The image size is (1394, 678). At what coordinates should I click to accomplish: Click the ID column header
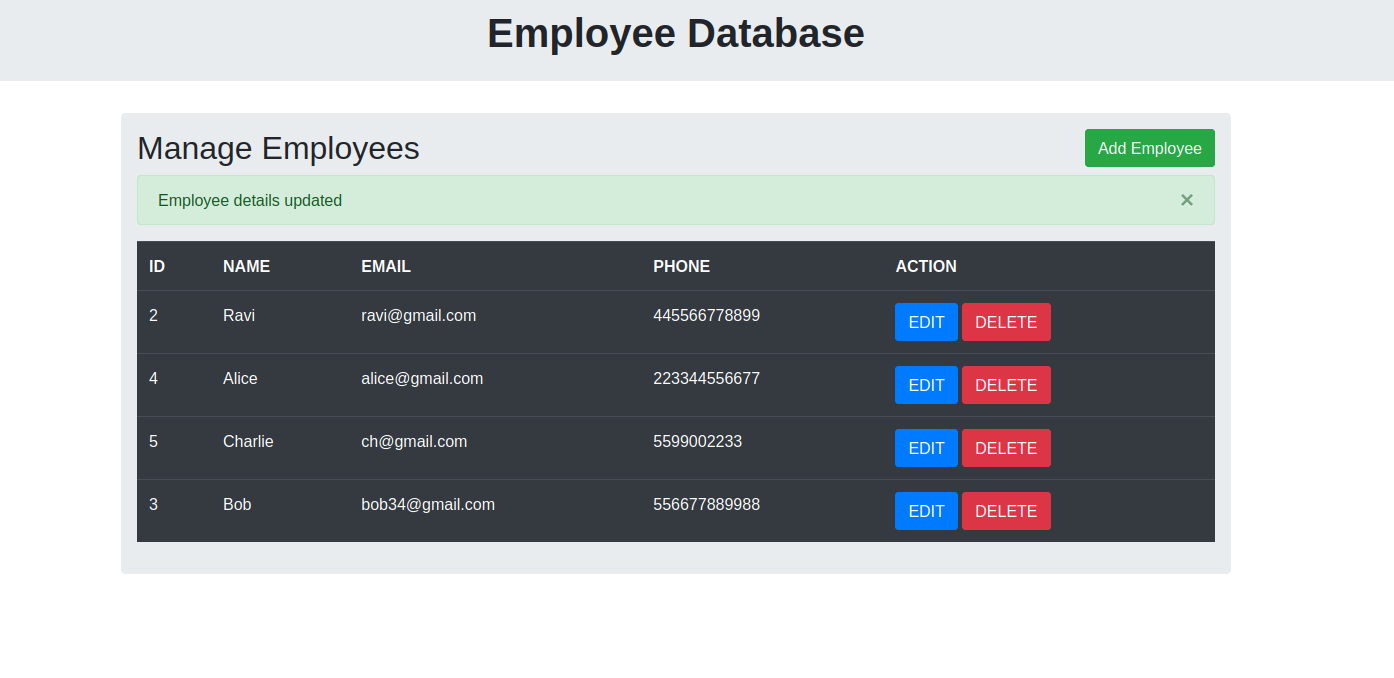[156, 266]
